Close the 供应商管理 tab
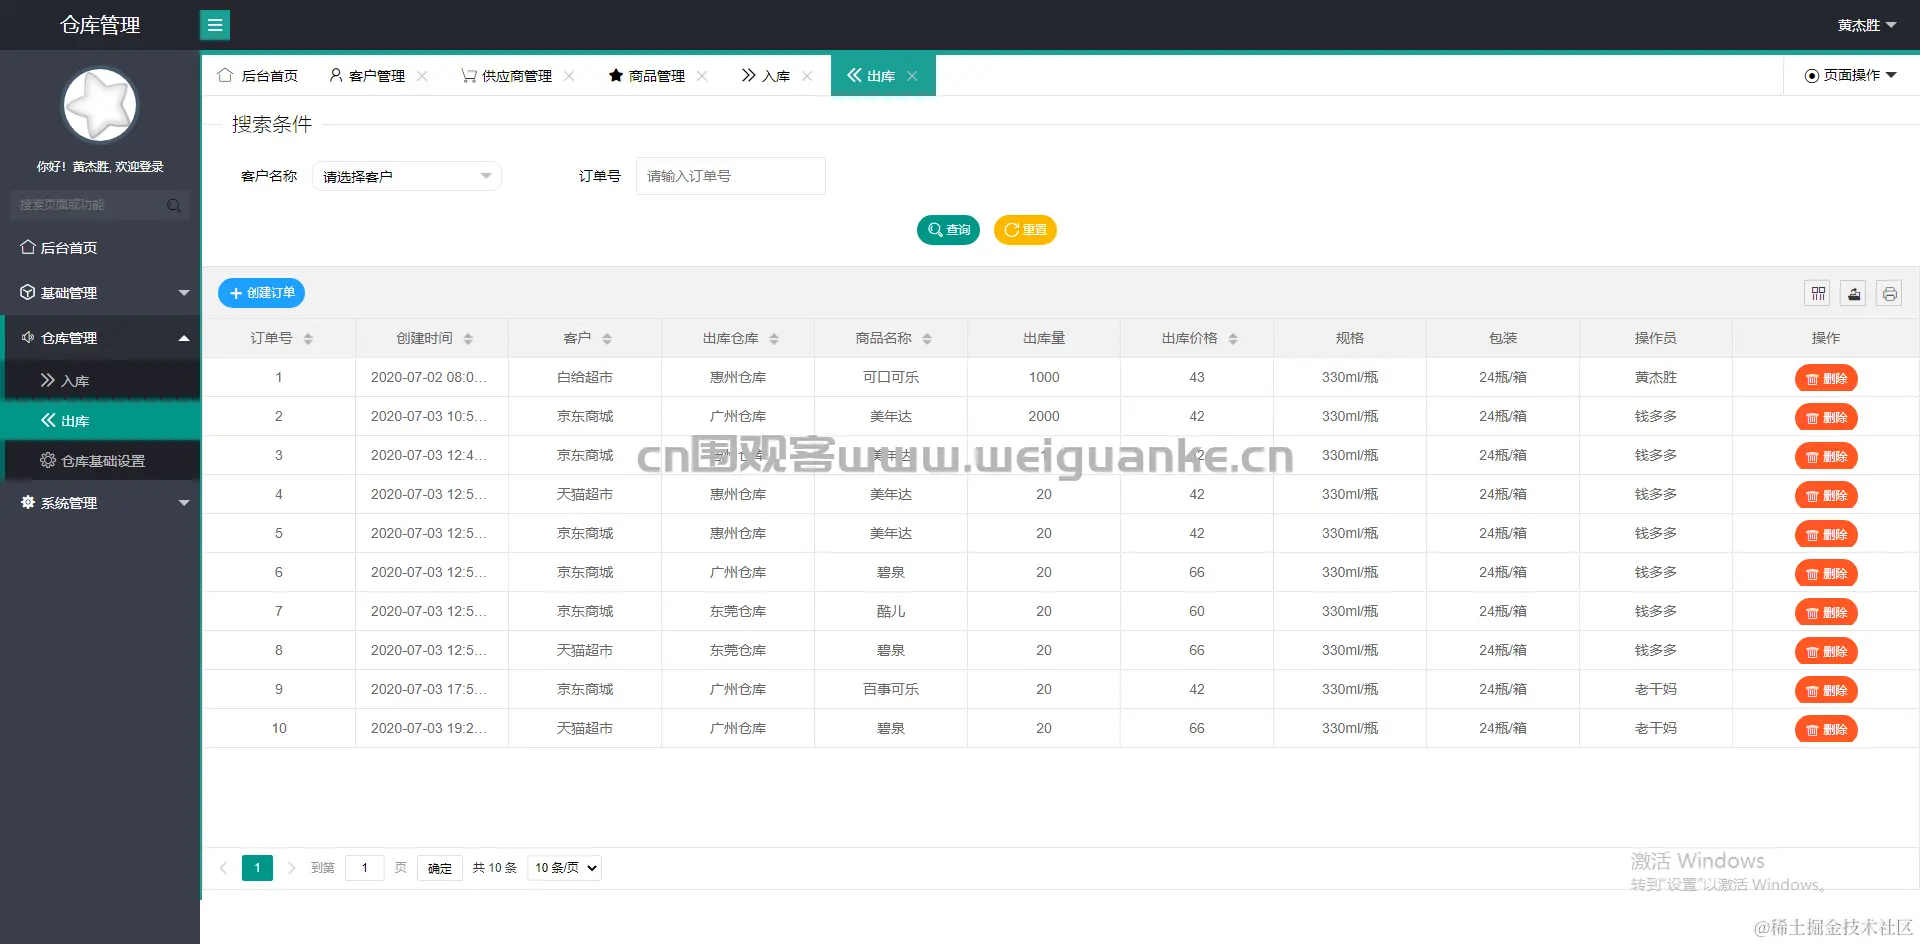The width and height of the screenshot is (1920, 944). pyautogui.click(x=569, y=76)
